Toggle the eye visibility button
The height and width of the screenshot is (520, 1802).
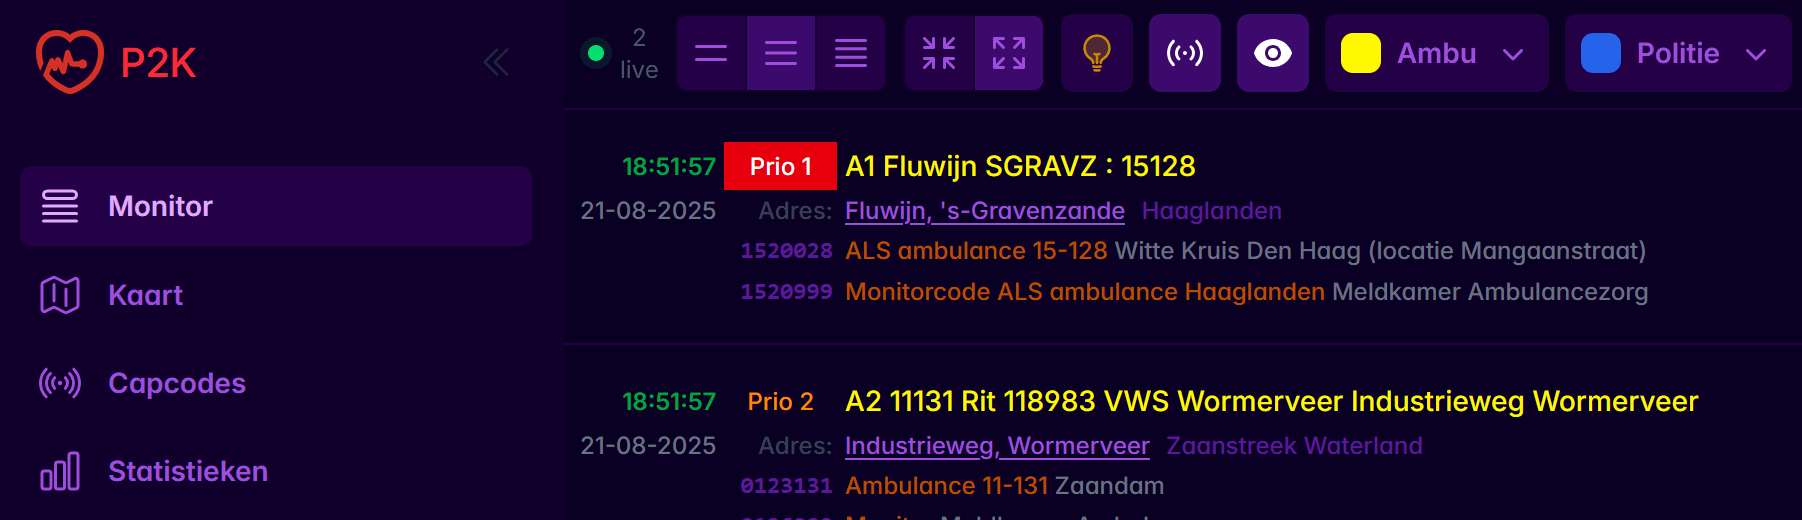coord(1273,53)
